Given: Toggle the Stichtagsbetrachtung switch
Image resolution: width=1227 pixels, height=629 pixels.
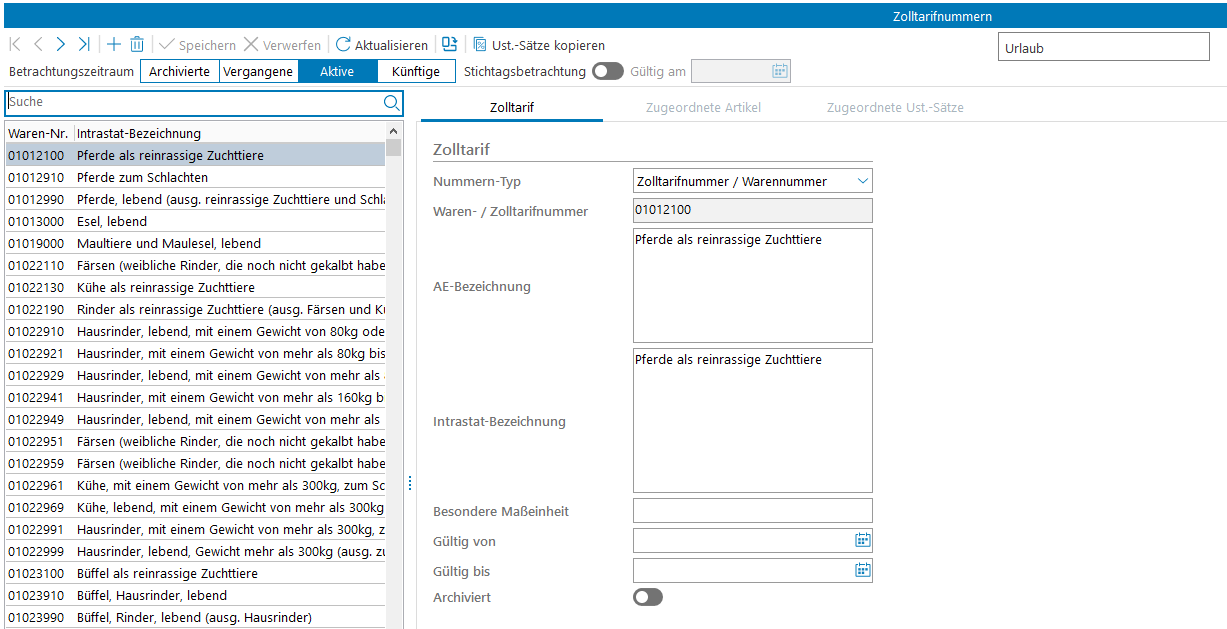Looking at the screenshot, I should pos(607,72).
